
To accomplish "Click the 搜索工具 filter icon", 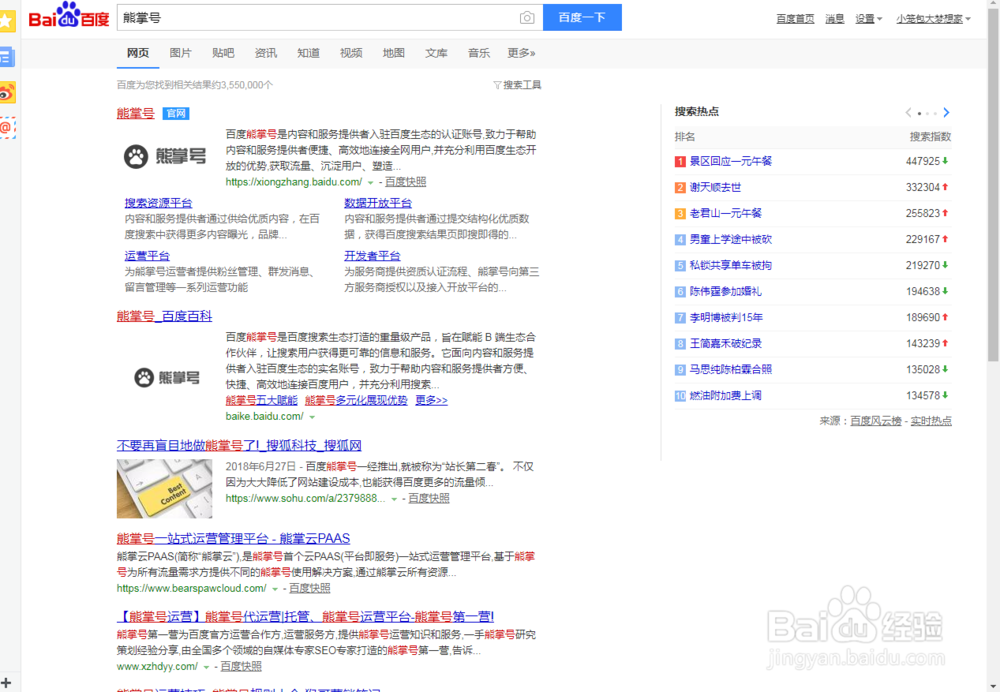I will pos(497,85).
